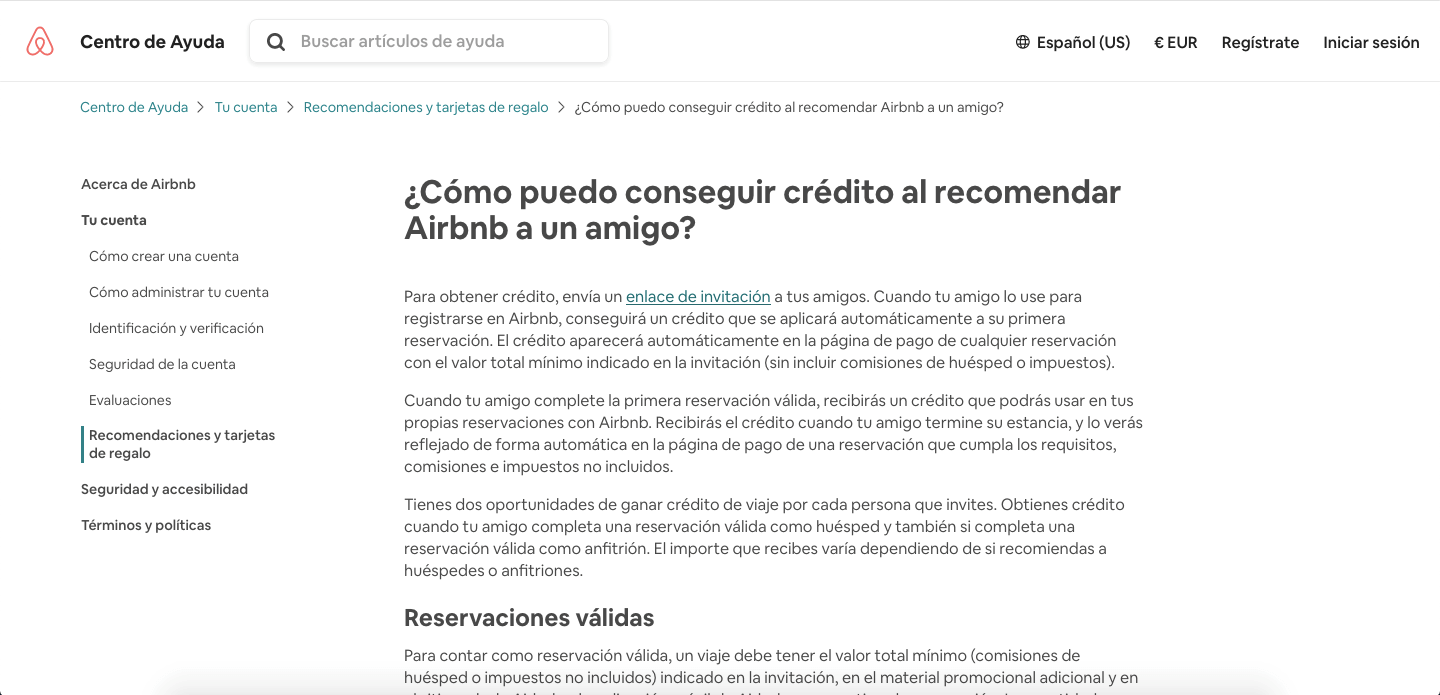
Task: Select Cómo administrar tu cuenta
Action: pos(179,292)
